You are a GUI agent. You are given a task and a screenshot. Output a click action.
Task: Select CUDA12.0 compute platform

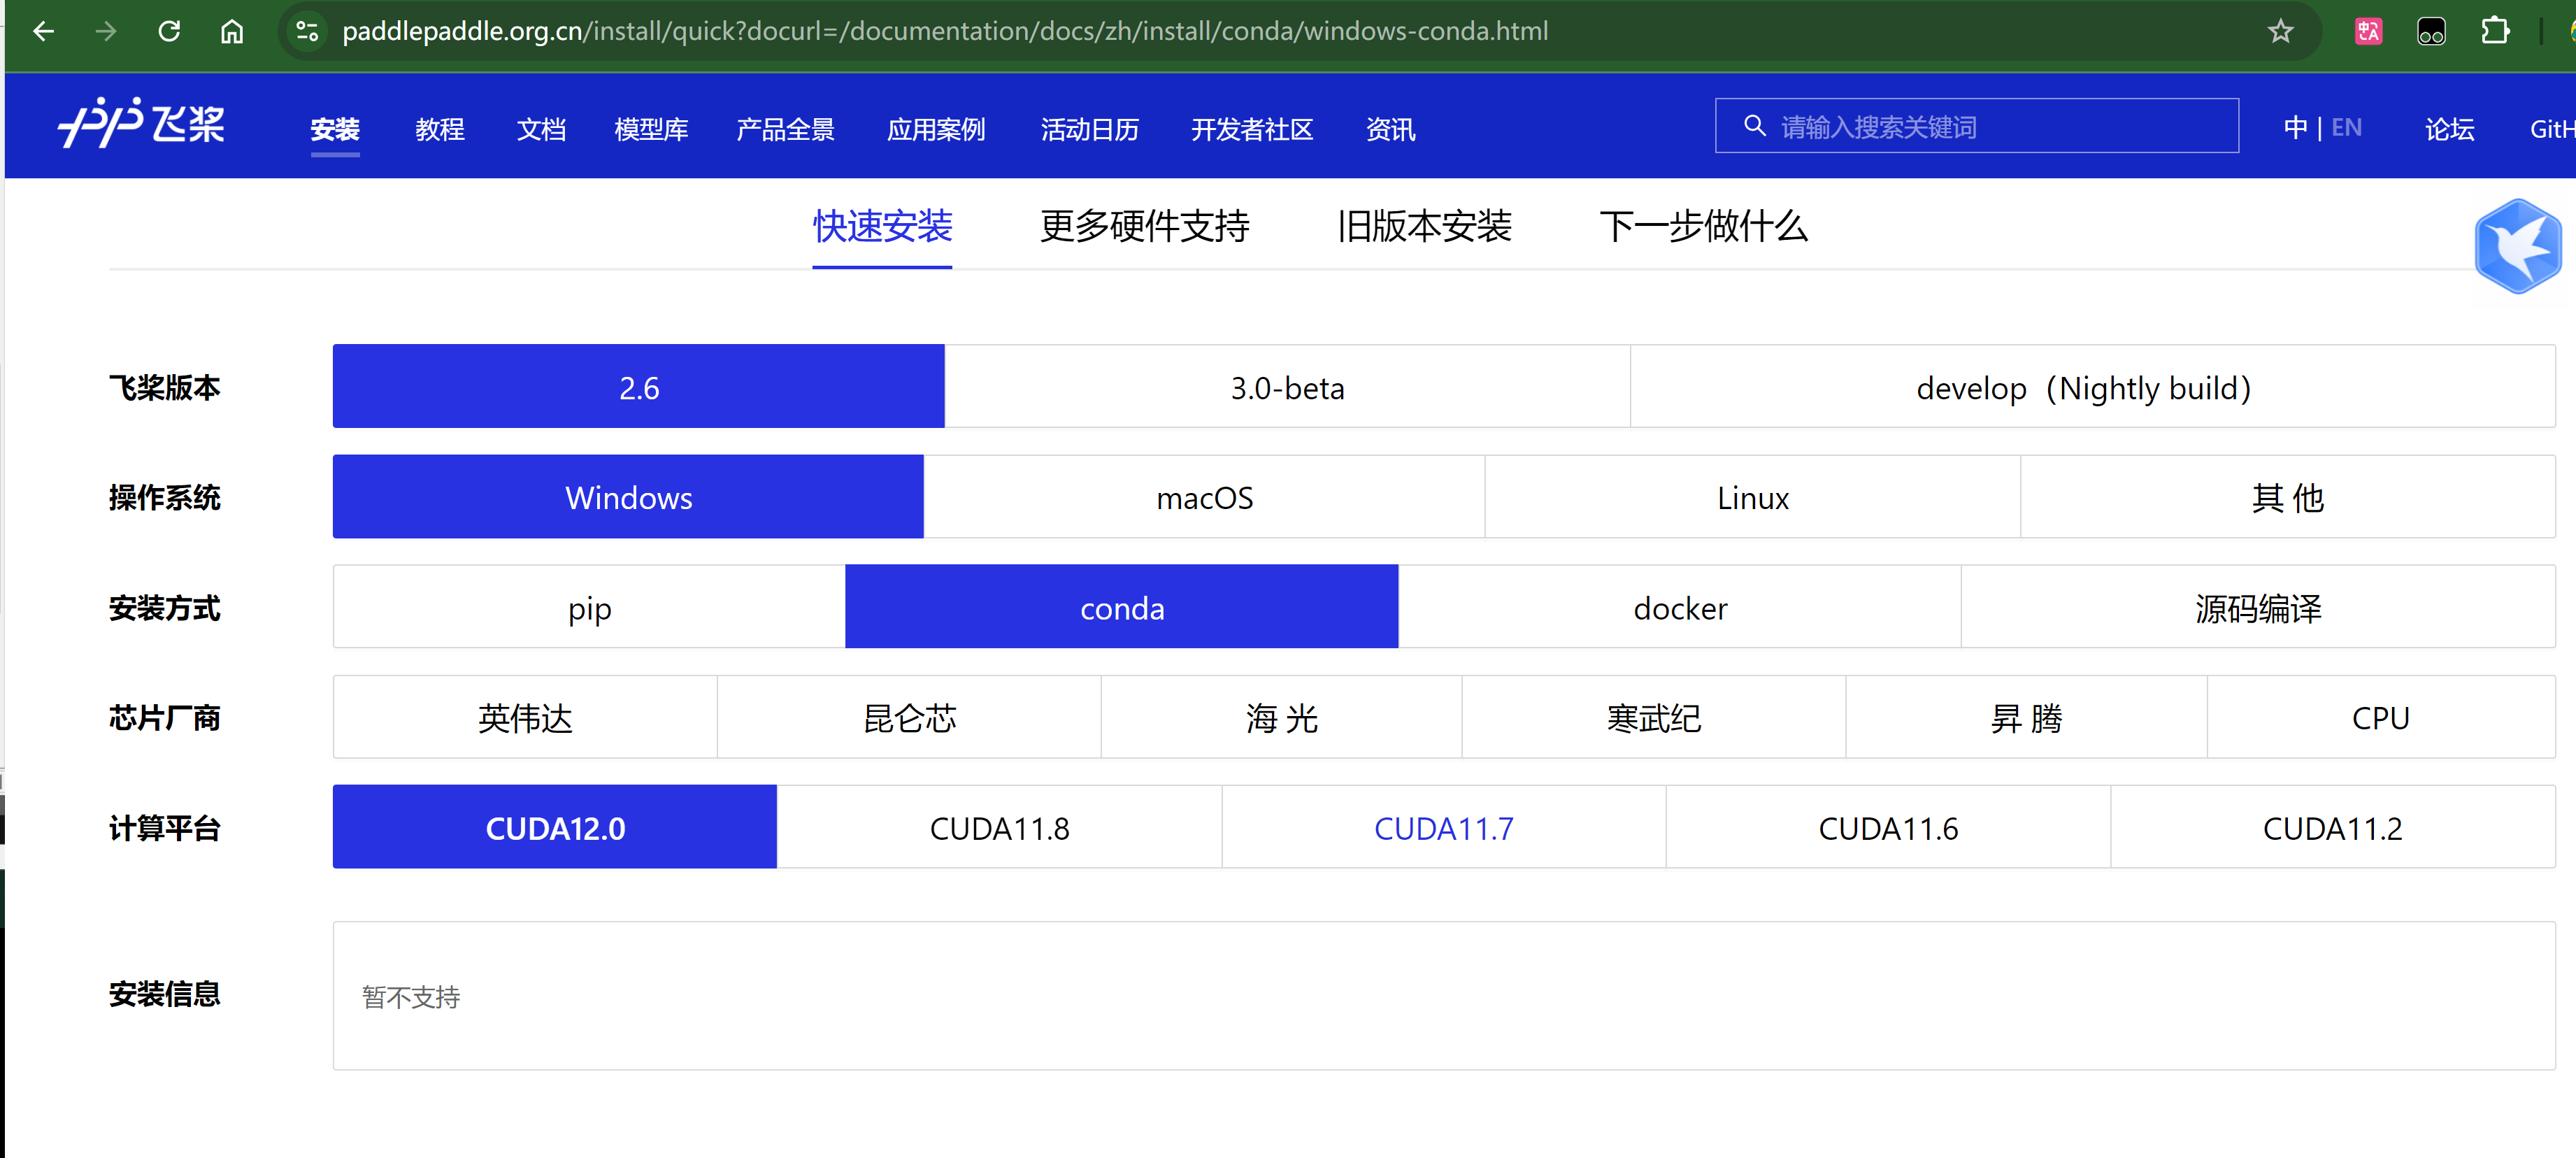click(x=555, y=827)
